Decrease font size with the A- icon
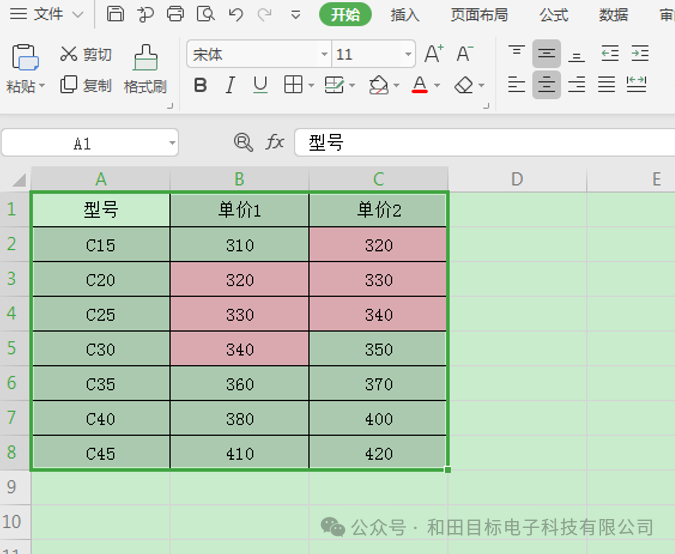 tap(464, 54)
